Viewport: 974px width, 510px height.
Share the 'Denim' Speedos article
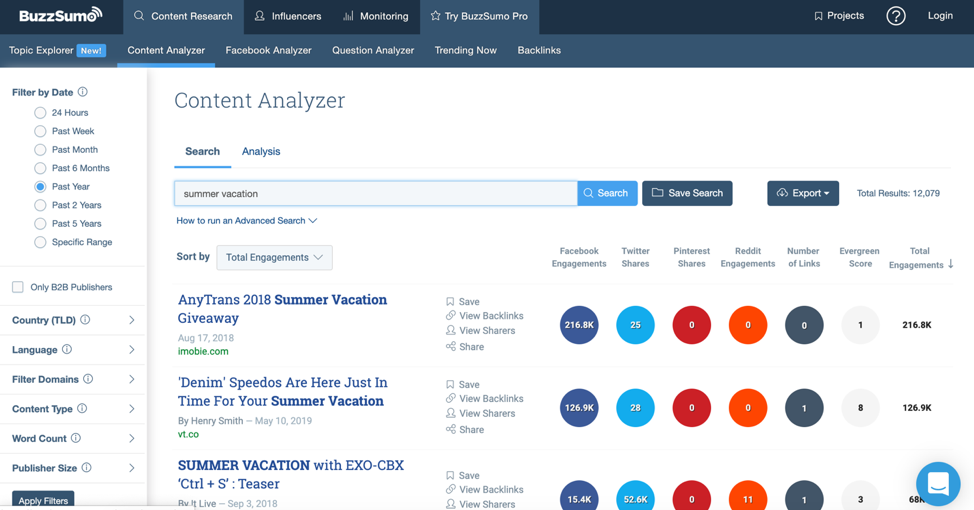pos(465,429)
